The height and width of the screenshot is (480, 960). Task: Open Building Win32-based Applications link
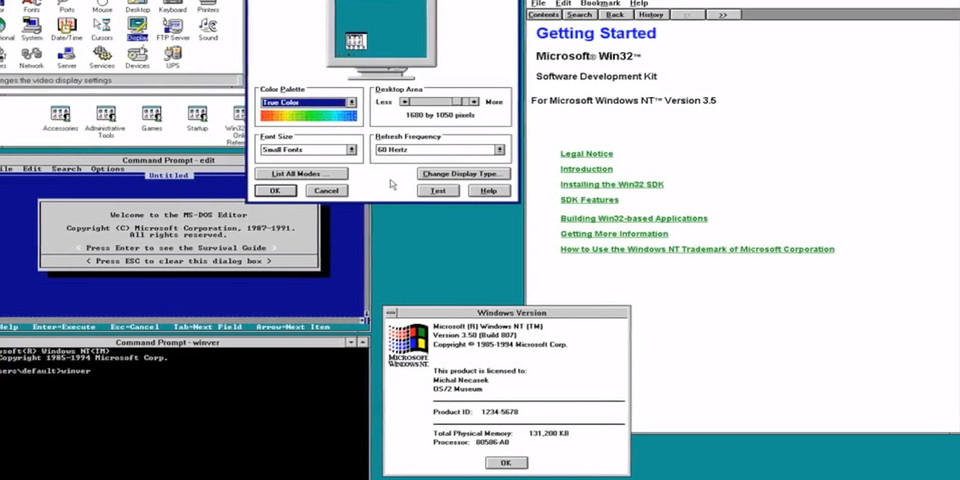[x=634, y=219]
